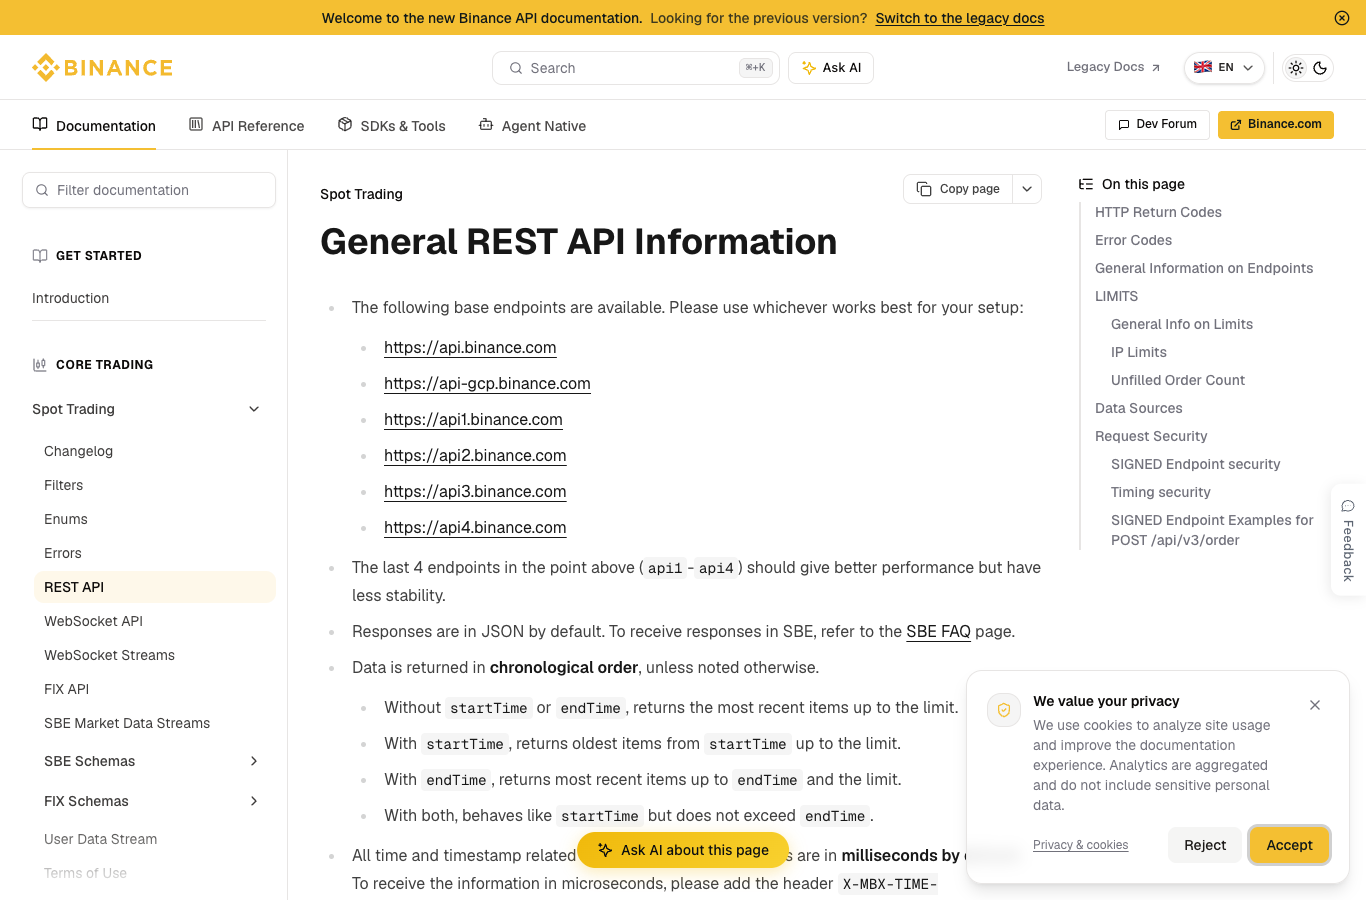Open the Documentation tab
This screenshot has height=900, width=1366.
coord(94,126)
